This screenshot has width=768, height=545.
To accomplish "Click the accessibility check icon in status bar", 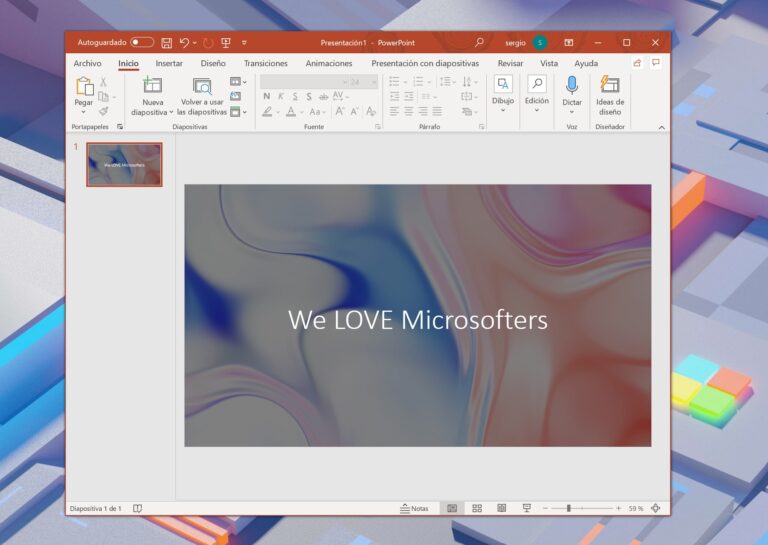I will click(138, 508).
